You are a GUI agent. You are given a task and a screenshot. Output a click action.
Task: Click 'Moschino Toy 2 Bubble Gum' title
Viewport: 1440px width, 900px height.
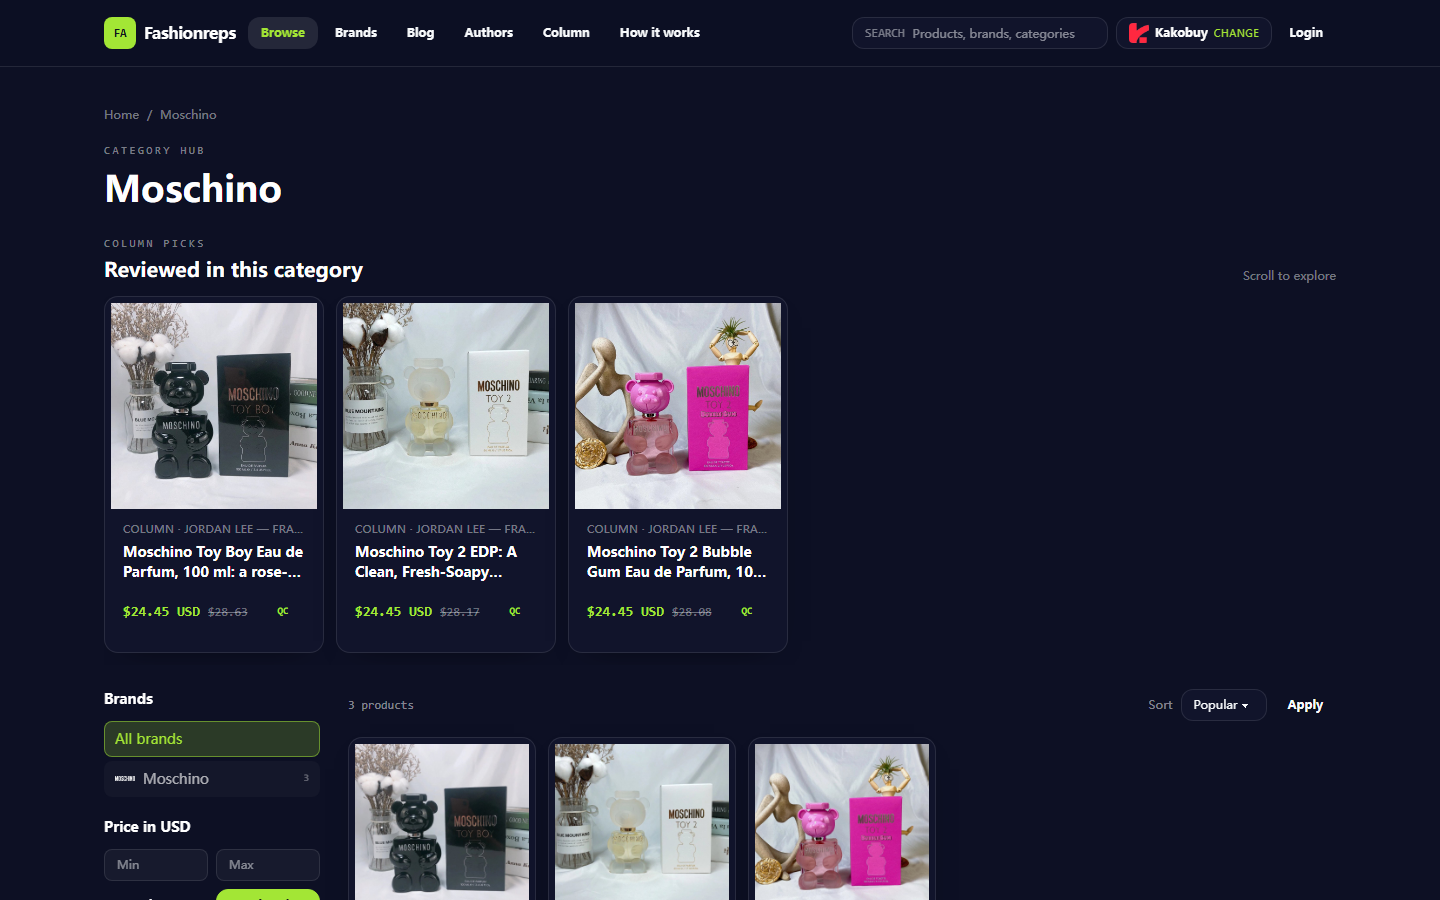click(x=677, y=562)
